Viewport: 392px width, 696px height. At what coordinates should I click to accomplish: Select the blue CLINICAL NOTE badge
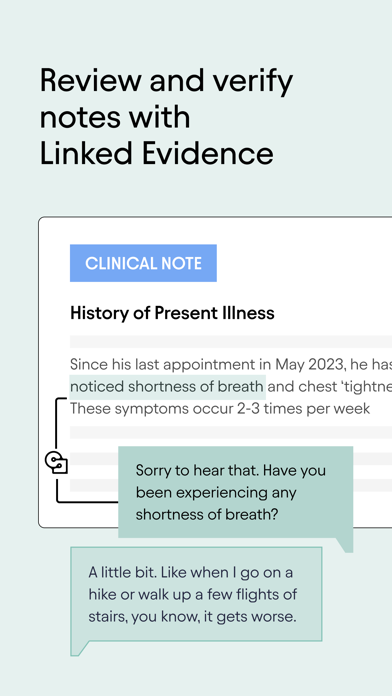(x=143, y=263)
